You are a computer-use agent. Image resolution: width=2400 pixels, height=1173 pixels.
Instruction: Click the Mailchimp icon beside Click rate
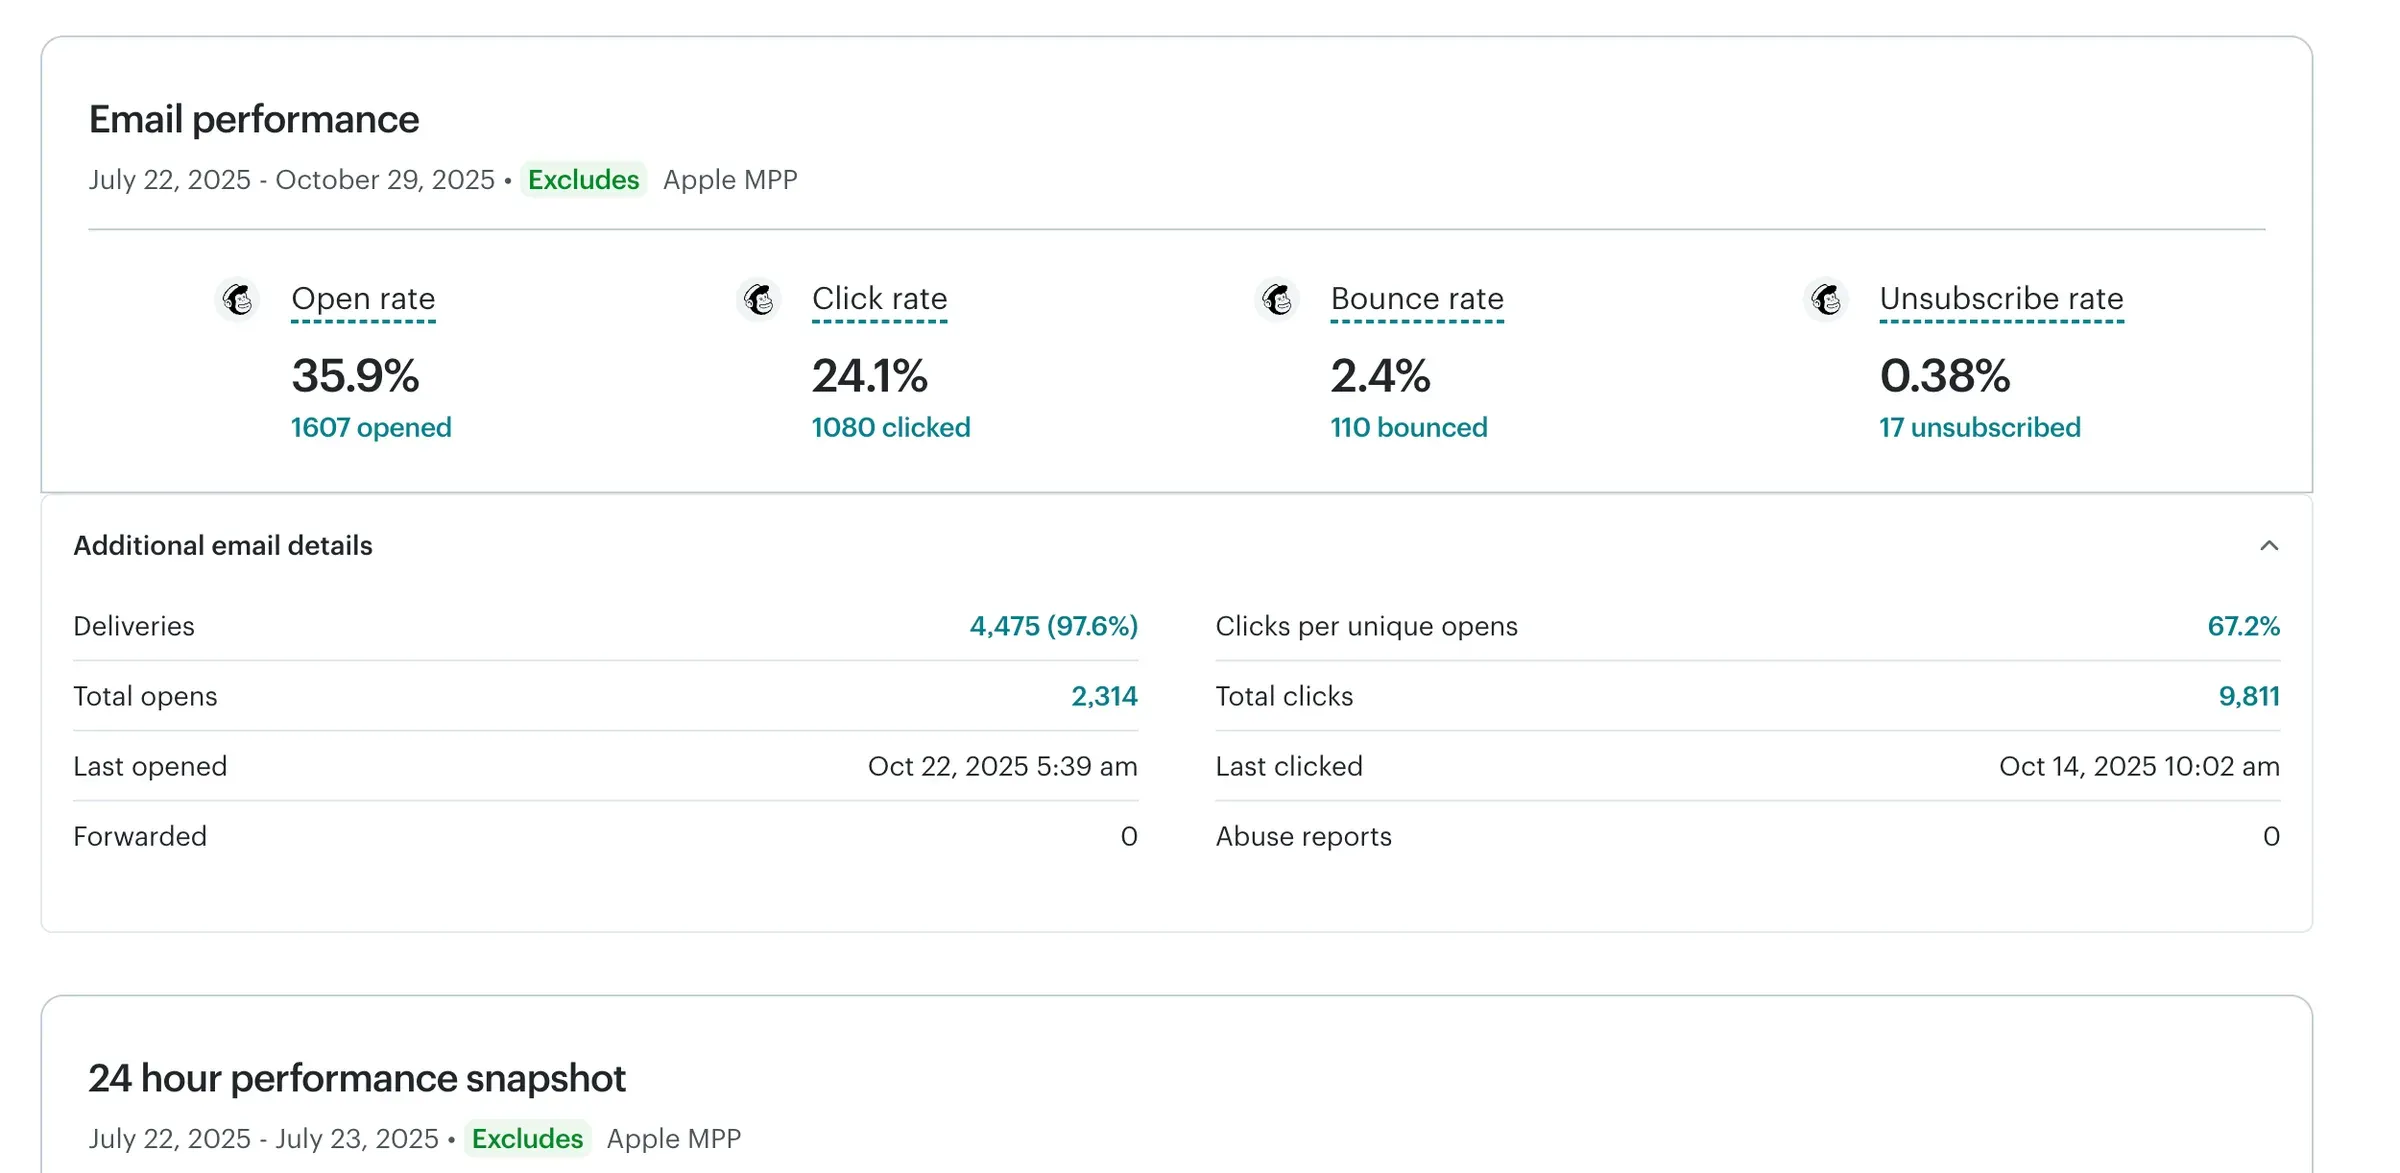[x=759, y=299]
